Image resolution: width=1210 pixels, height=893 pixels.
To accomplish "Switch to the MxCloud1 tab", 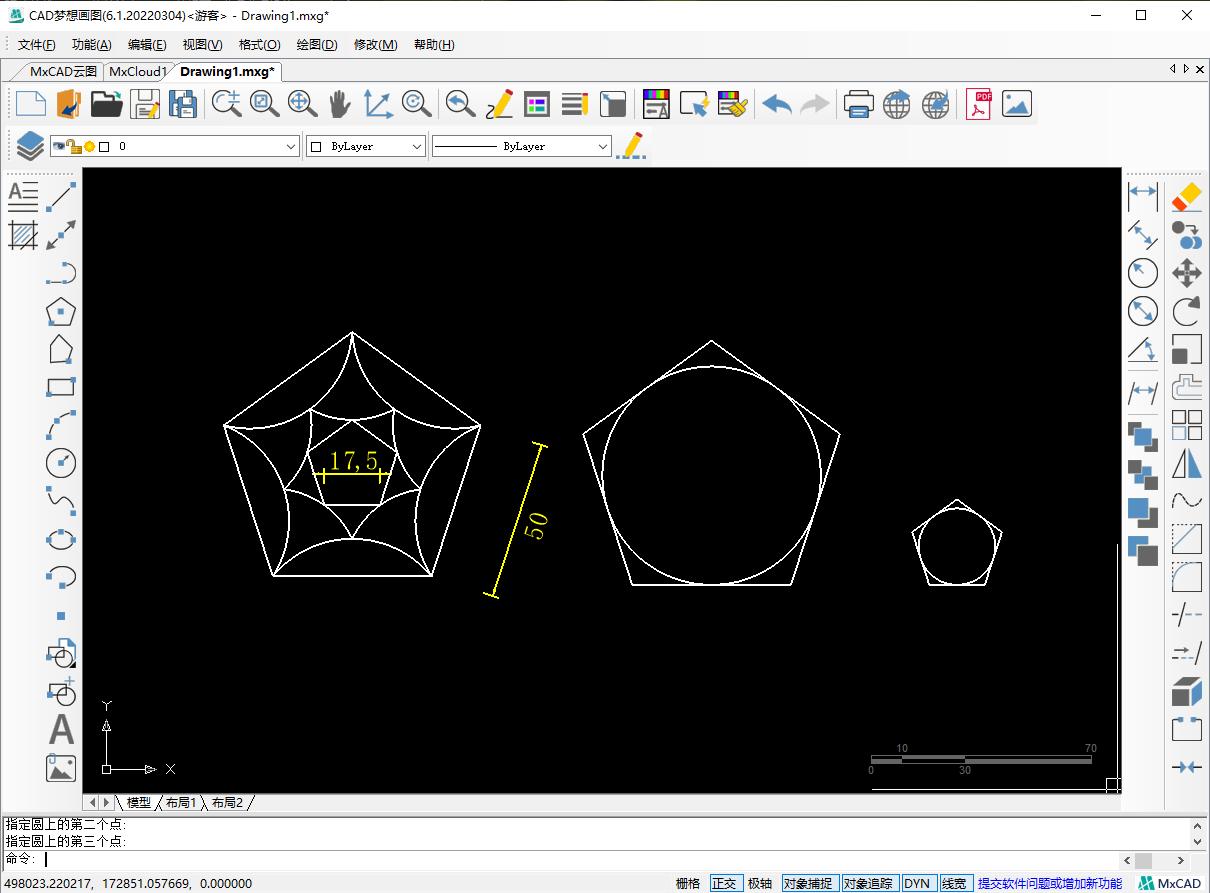I will click(137, 71).
